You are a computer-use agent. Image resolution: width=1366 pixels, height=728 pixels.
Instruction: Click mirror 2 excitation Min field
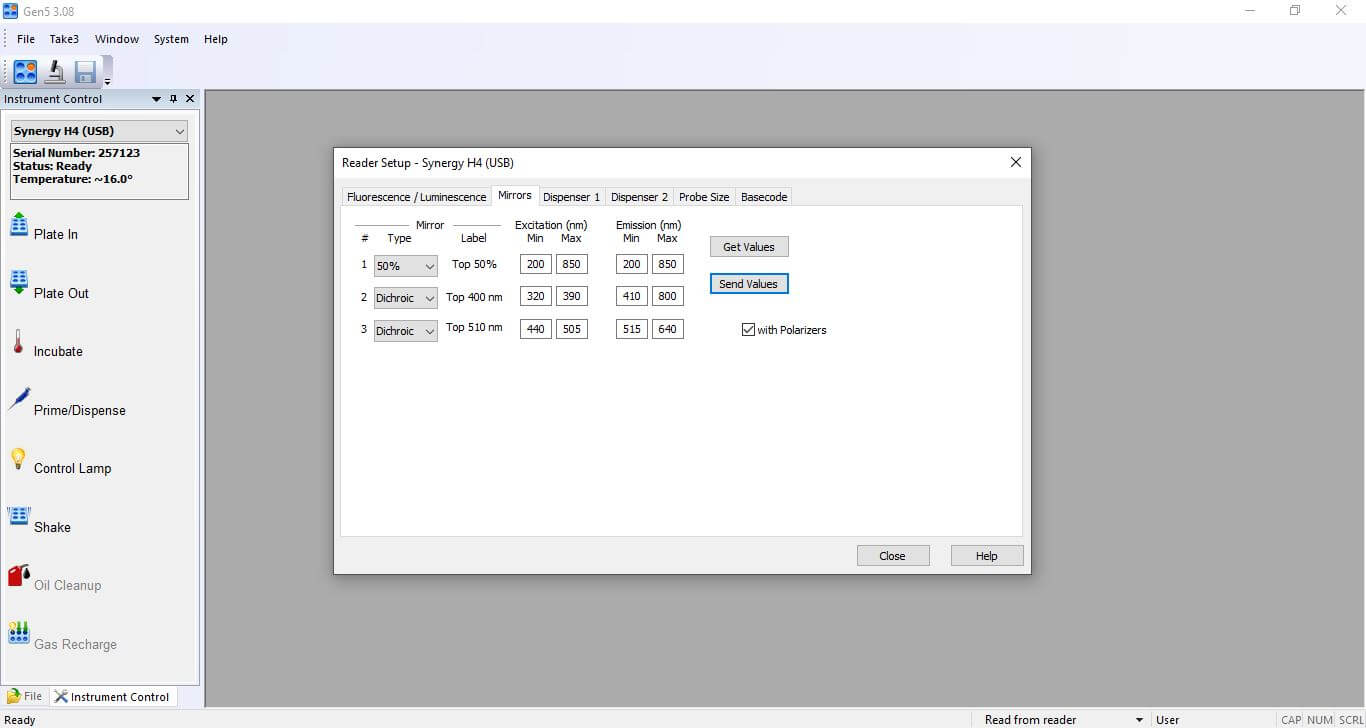pyautogui.click(x=535, y=296)
